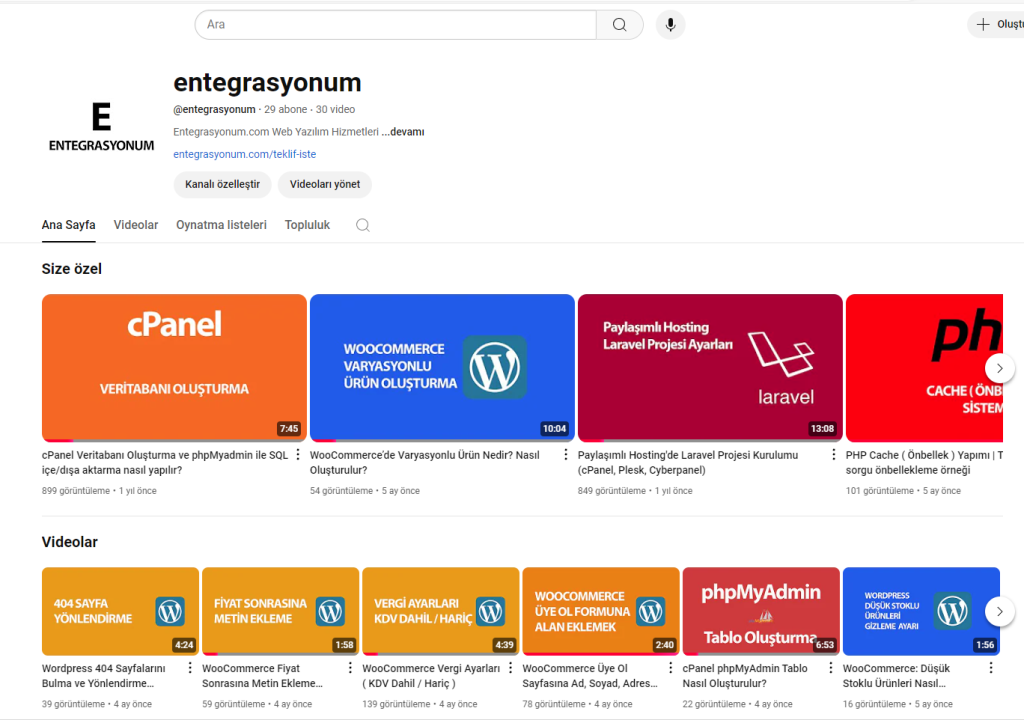
Task: Show next videos in Videolar row
Action: pos(999,612)
